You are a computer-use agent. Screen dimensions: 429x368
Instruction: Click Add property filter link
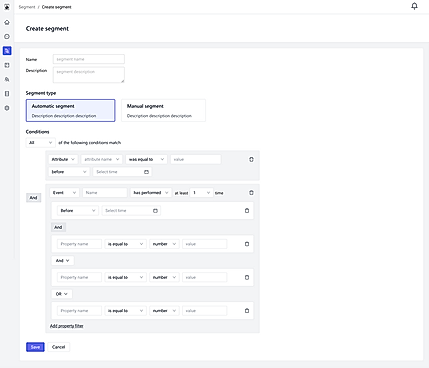coord(67,326)
